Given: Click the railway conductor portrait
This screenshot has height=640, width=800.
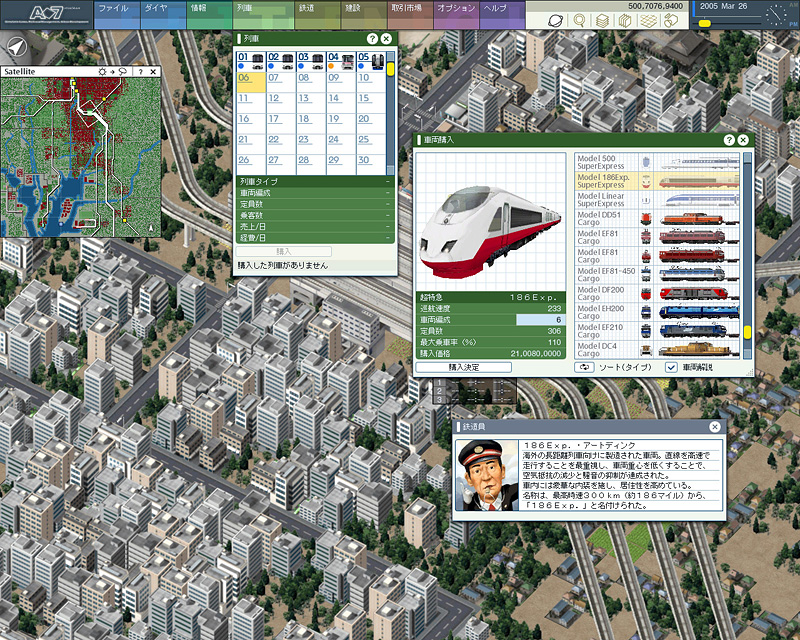Looking at the screenshot, I should [x=487, y=476].
